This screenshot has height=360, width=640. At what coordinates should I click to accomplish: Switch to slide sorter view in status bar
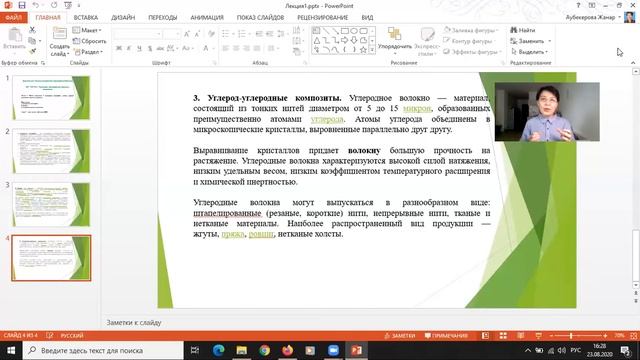[503, 336]
